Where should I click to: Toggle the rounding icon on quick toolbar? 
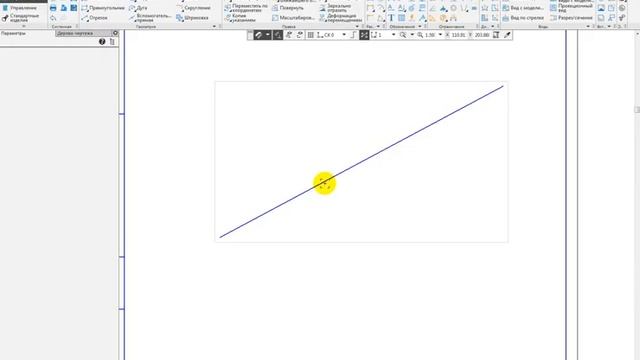click(x=353, y=35)
